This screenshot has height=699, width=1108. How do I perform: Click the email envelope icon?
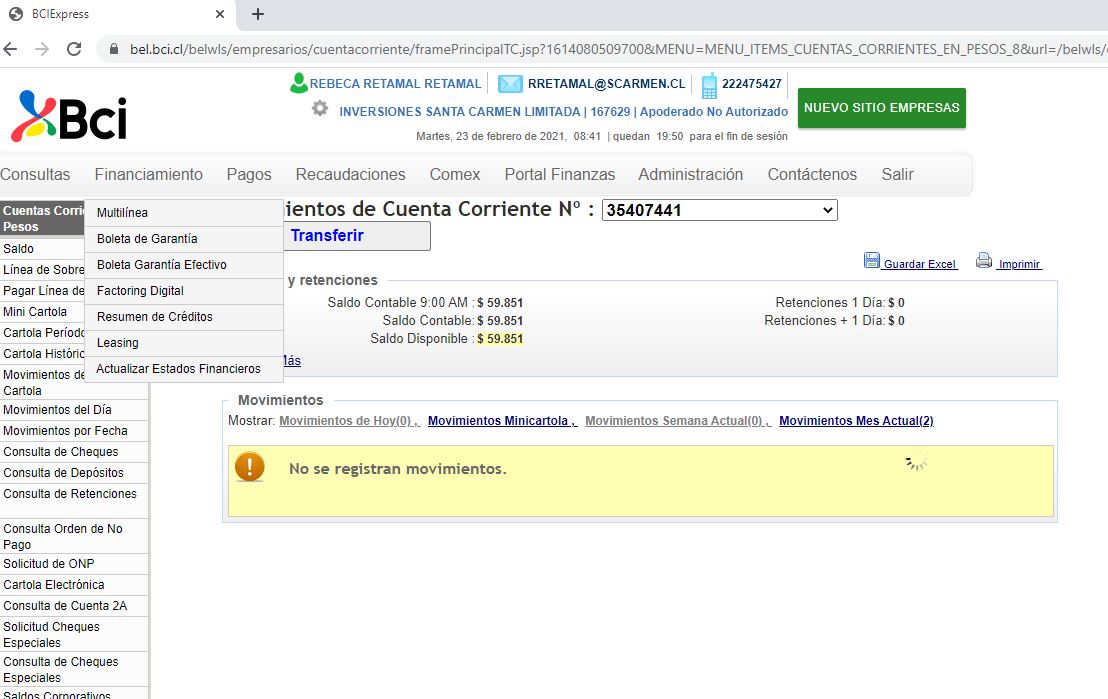coord(510,84)
